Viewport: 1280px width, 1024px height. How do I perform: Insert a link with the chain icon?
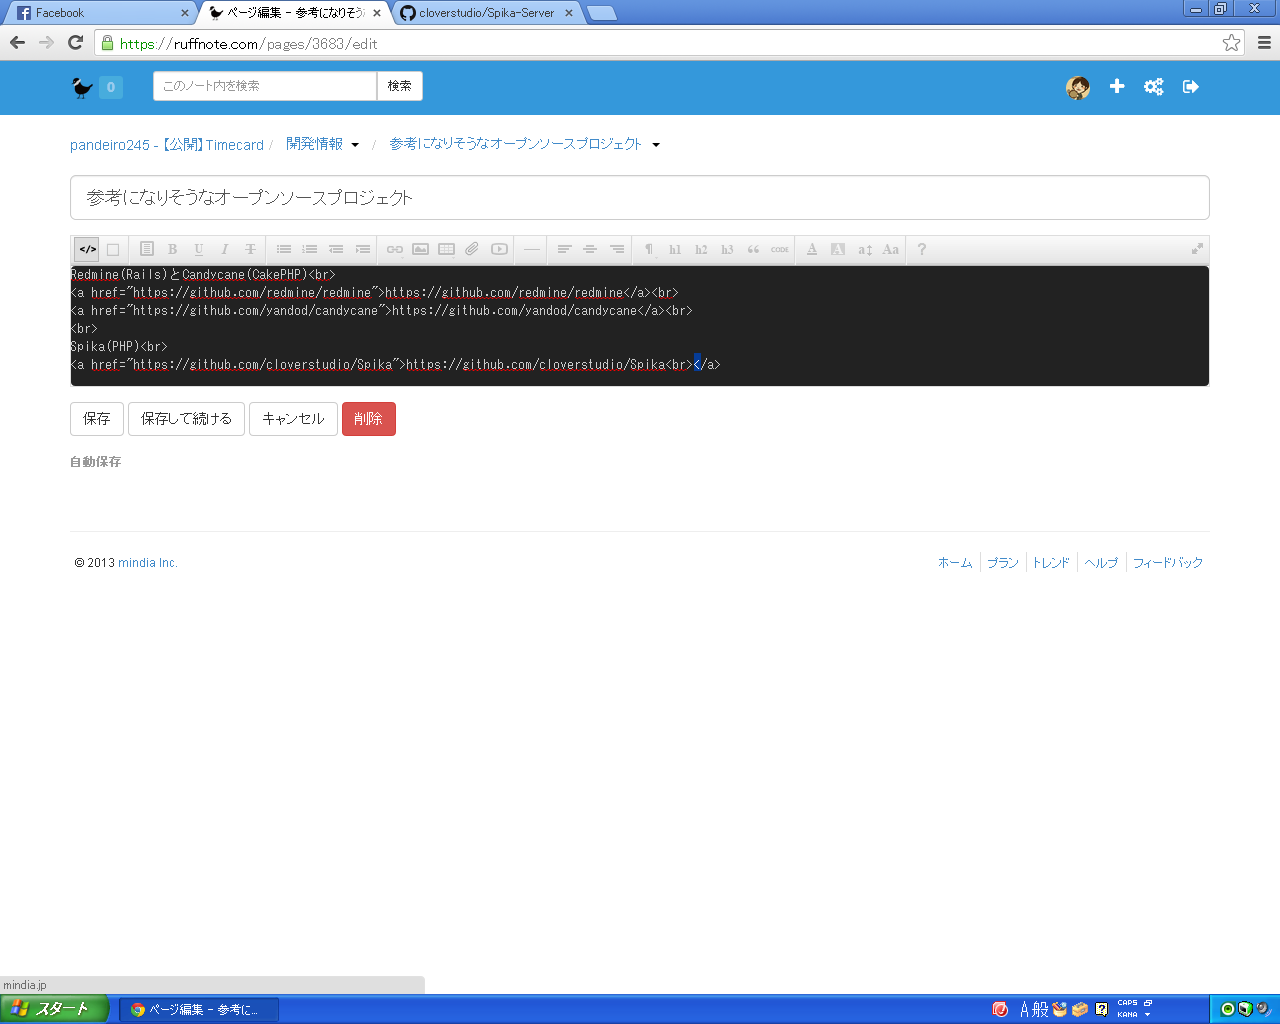[x=395, y=249]
